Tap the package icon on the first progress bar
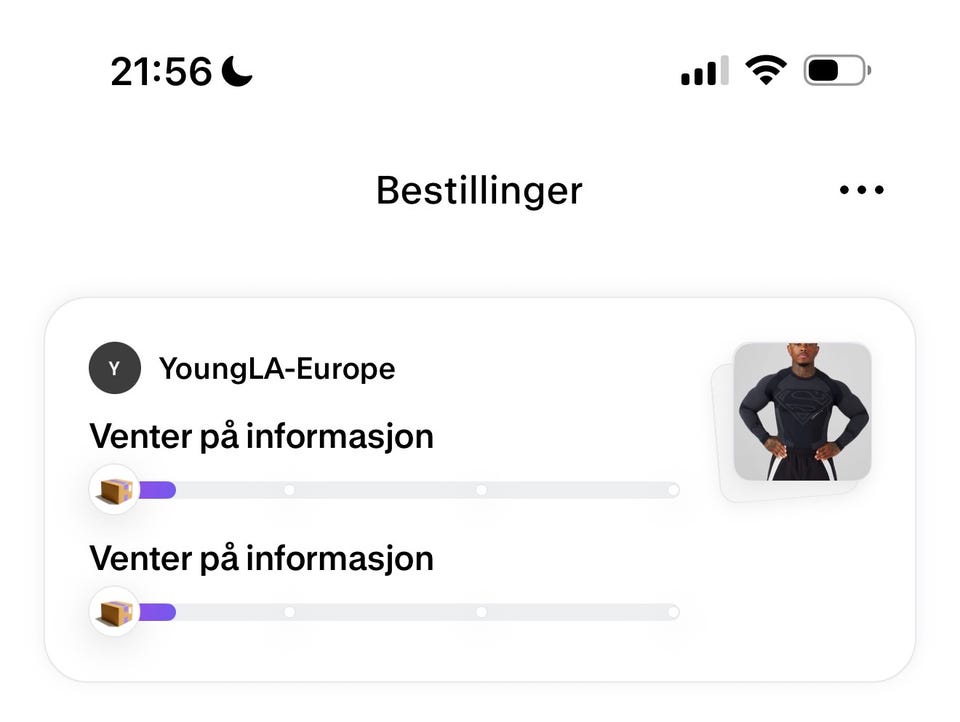The image size is (960, 722). pyautogui.click(x=114, y=489)
